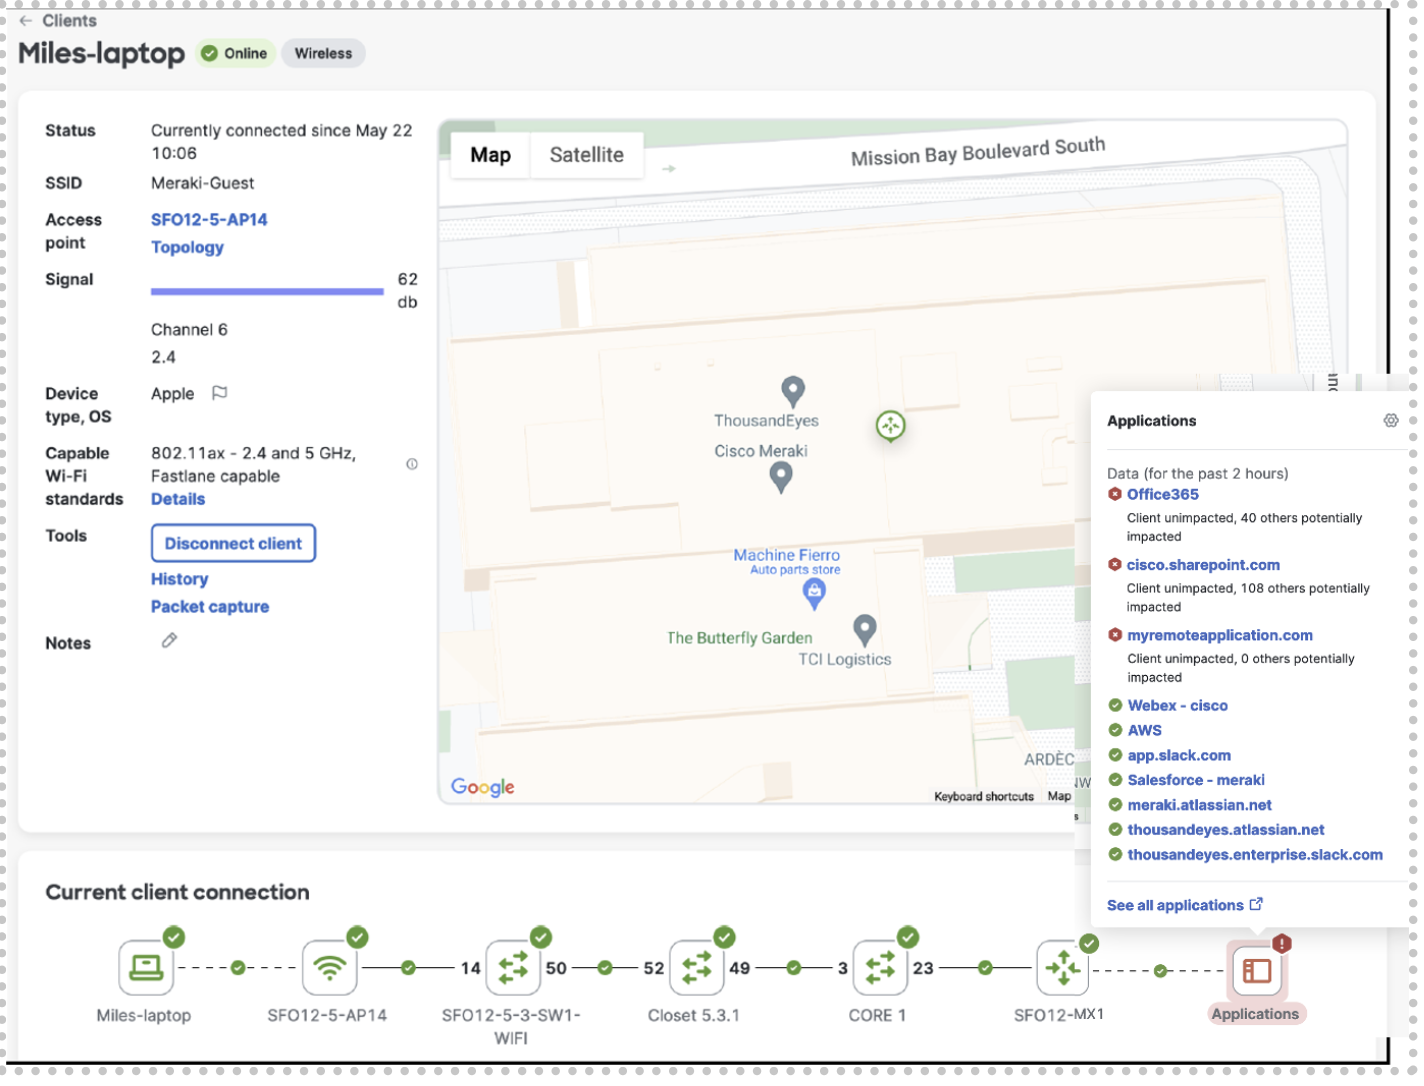The image size is (1424, 1086).
Task: Switch to the Satellite map view
Action: tap(586, 155)
